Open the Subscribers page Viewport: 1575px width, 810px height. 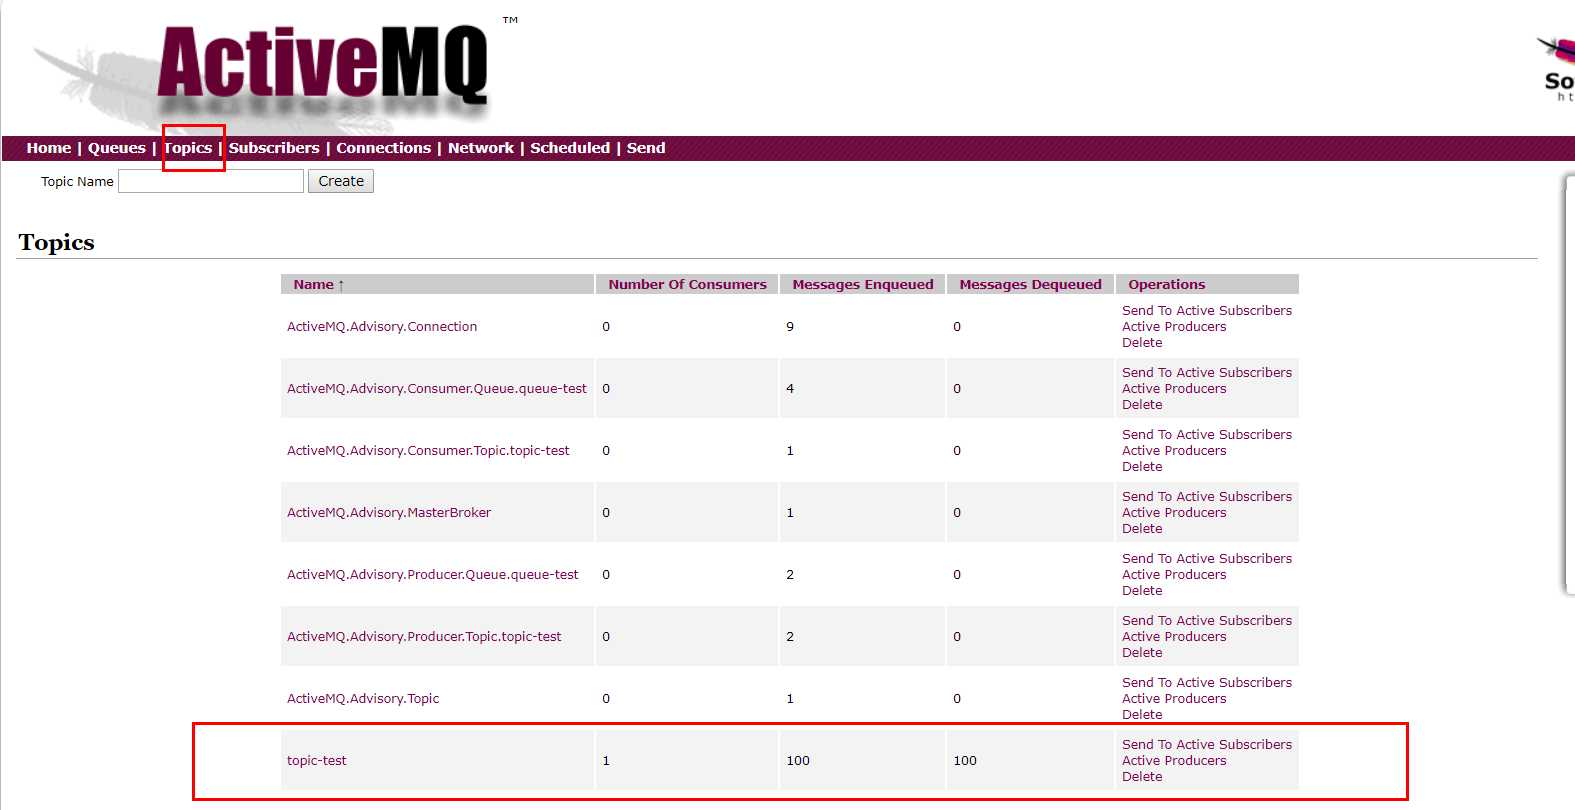(x=274, y=148)
